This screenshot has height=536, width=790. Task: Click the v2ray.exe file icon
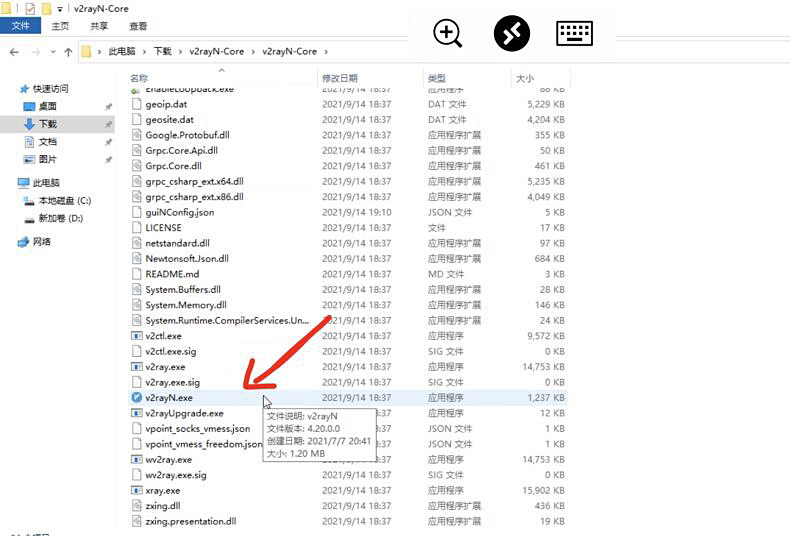136,367
